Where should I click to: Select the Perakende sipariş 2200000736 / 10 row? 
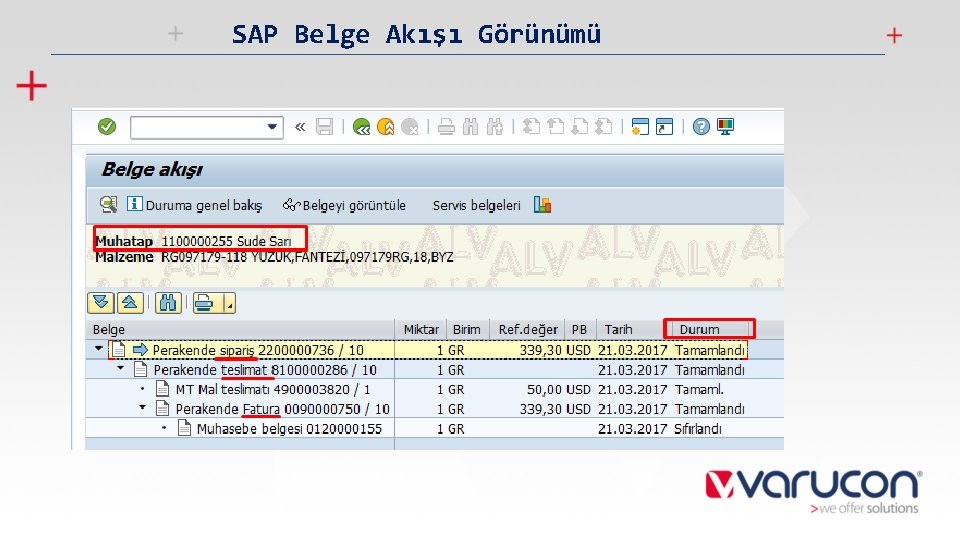[427, 350]
